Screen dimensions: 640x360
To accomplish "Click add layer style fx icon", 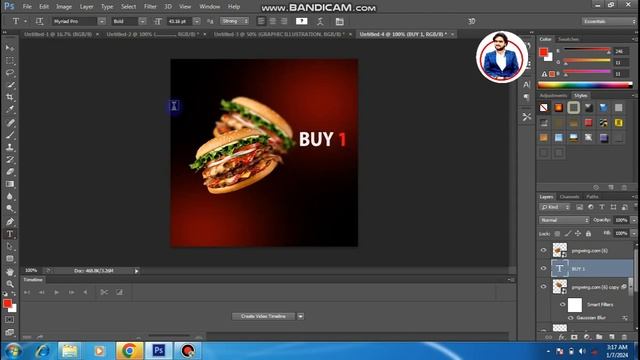I will (562, 337).
